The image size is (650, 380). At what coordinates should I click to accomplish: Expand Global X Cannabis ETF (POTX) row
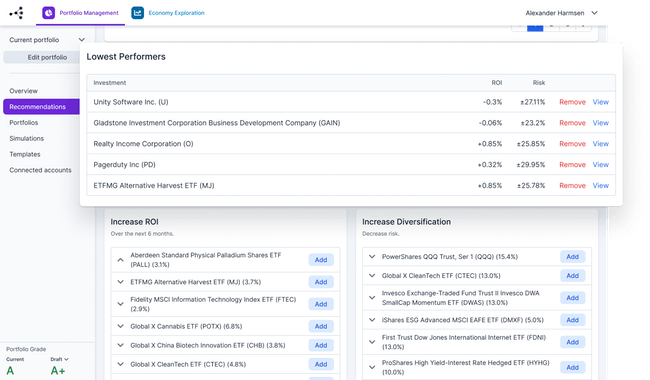pos(120,326)
